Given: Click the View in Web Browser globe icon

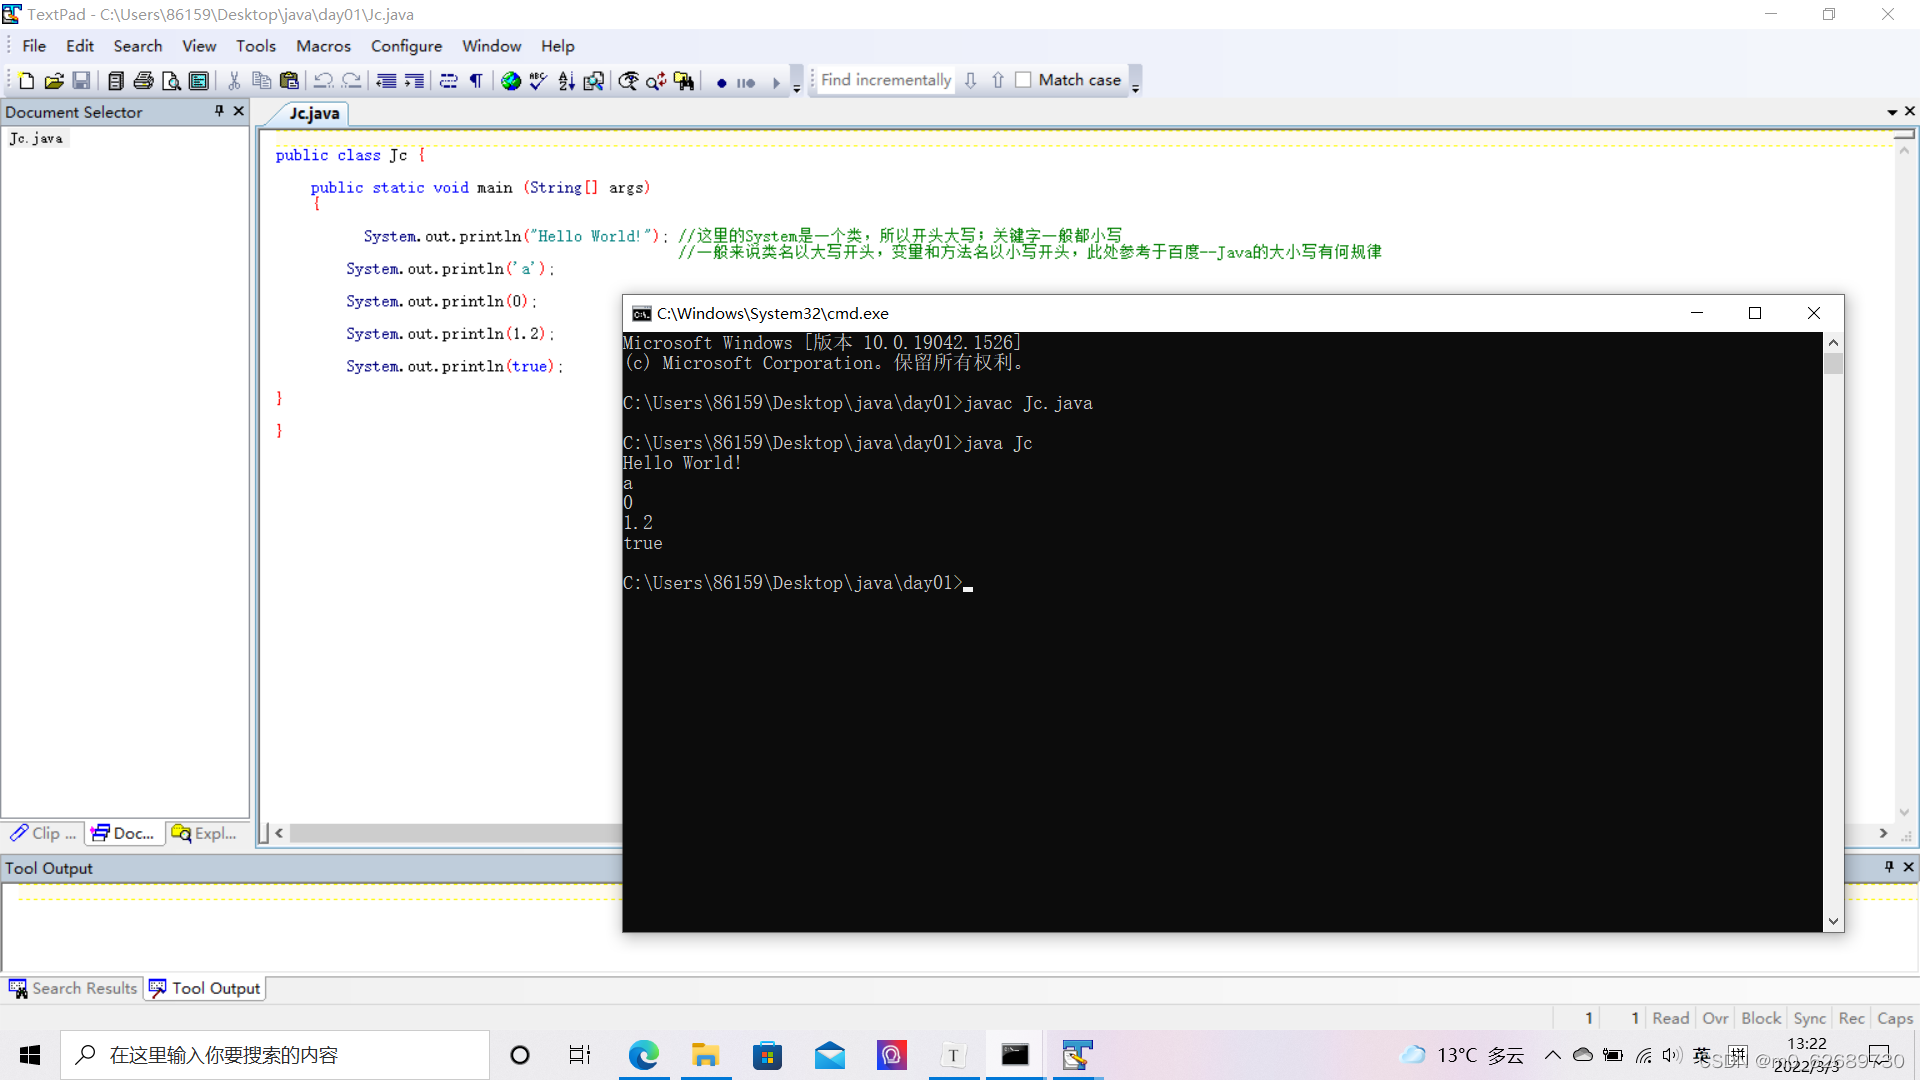Looking at the screenshot, I should [511, 81].
